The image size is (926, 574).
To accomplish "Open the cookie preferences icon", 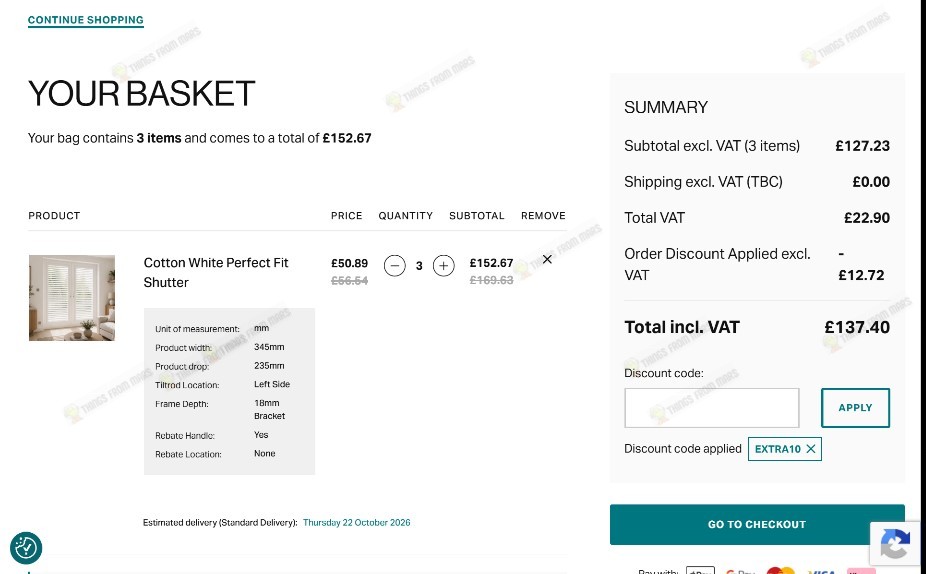I will click(26, 547).
